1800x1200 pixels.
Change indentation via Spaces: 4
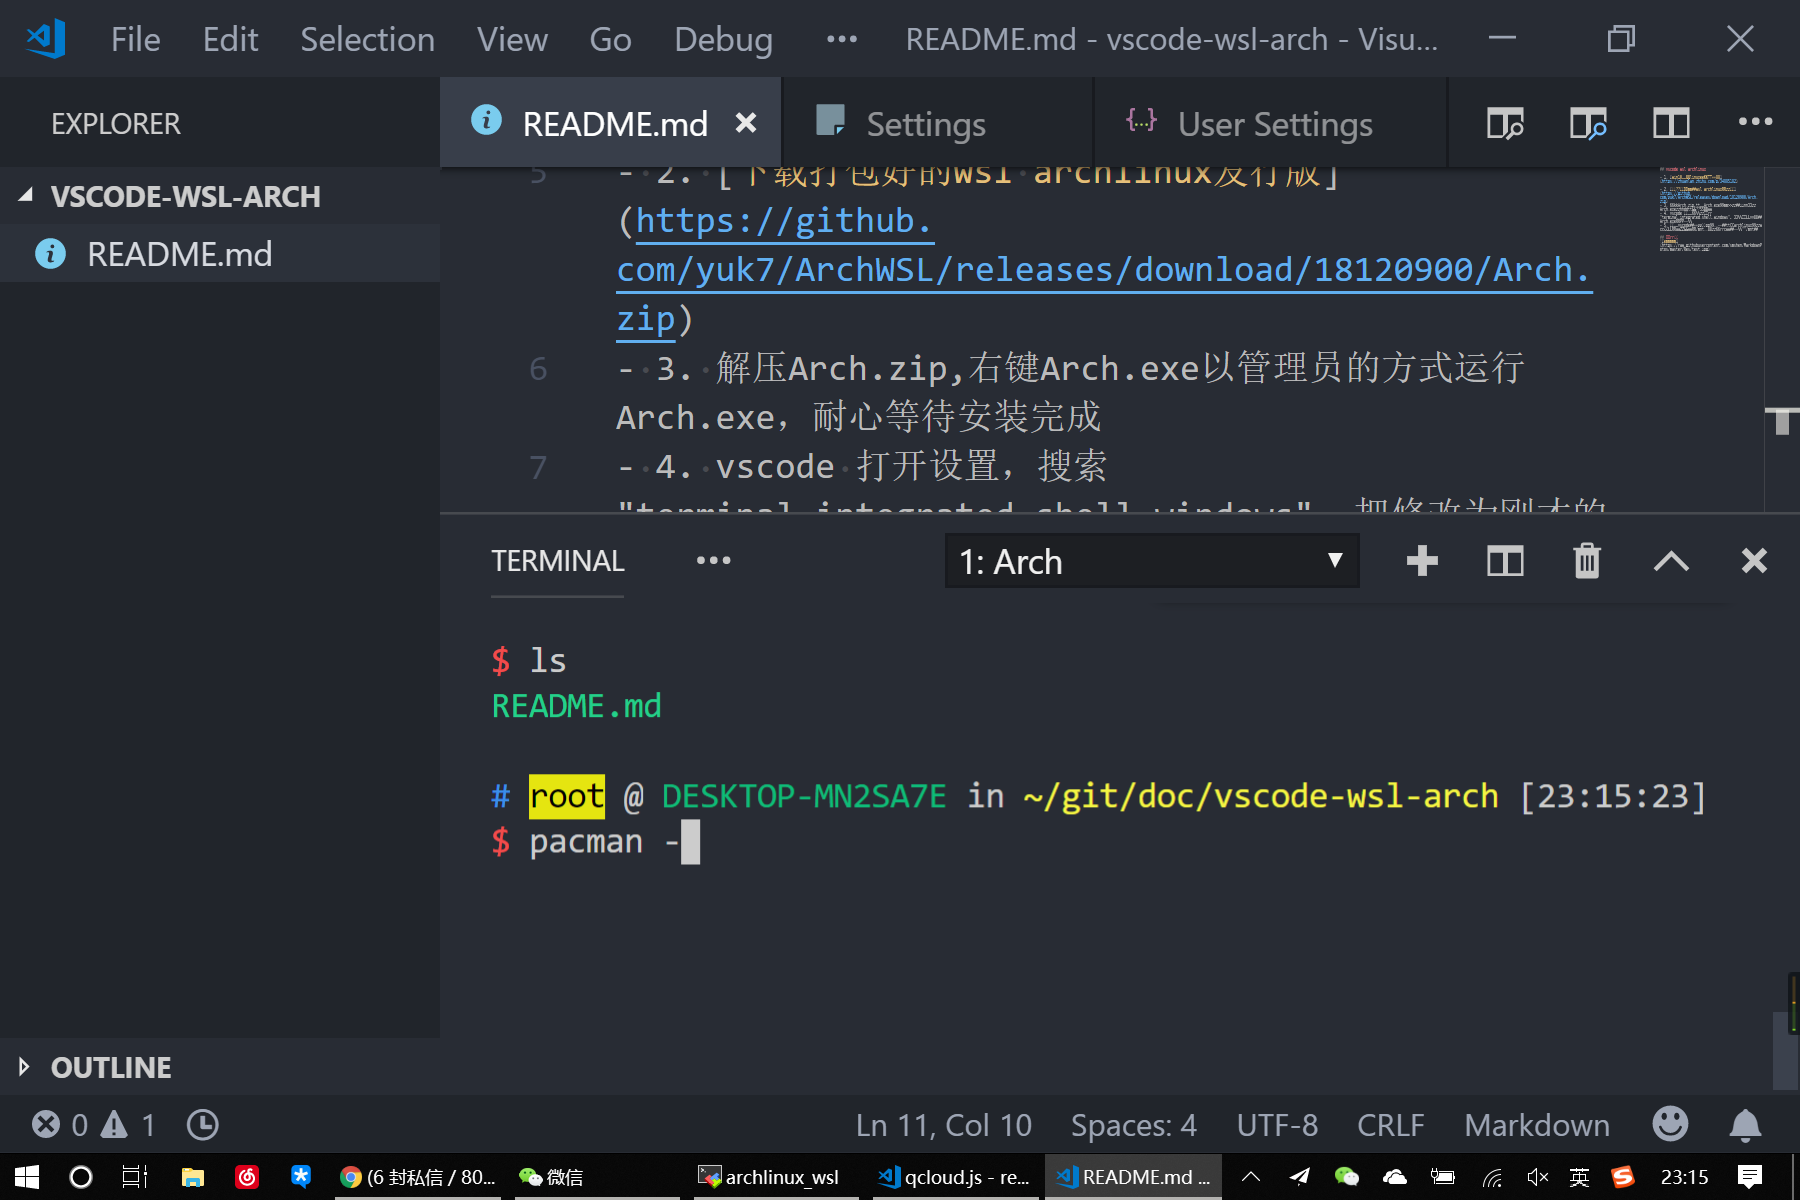pos(1133,1125)
